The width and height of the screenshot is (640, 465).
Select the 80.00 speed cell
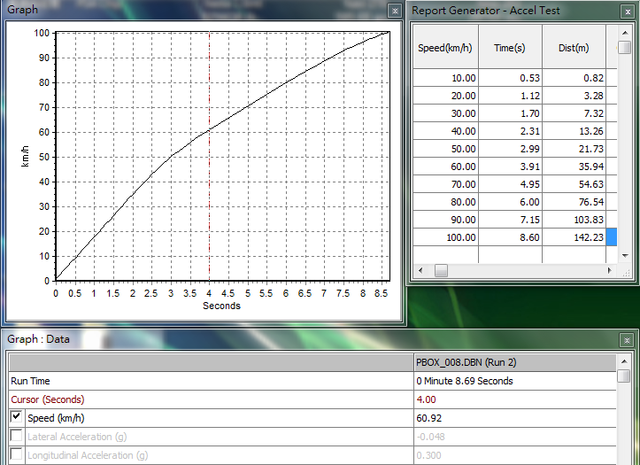(x=445, y=202)
